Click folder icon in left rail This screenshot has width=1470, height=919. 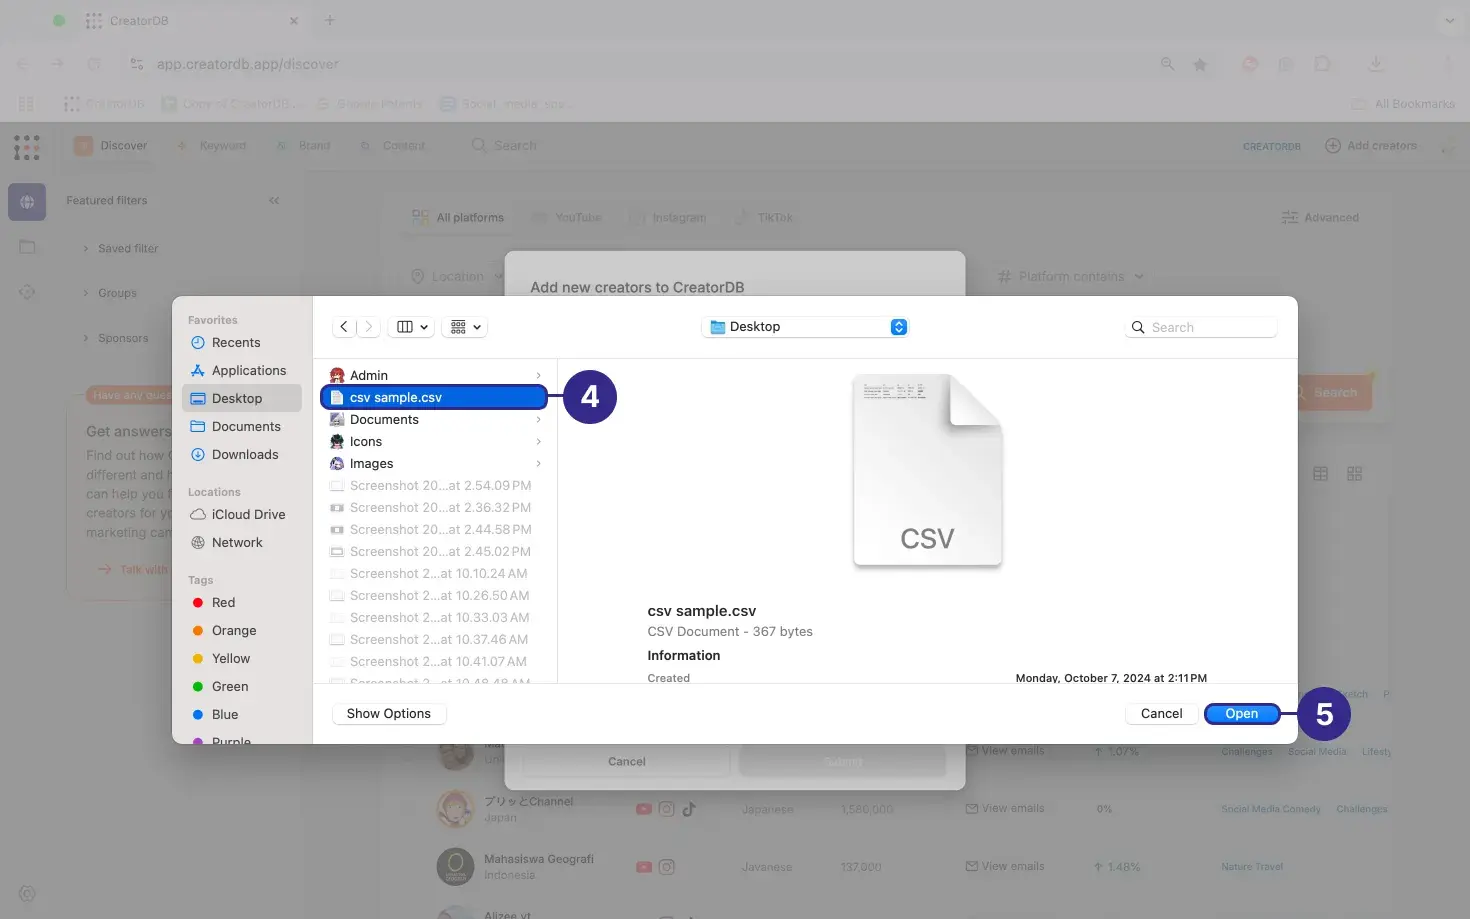tap(27, 247)
